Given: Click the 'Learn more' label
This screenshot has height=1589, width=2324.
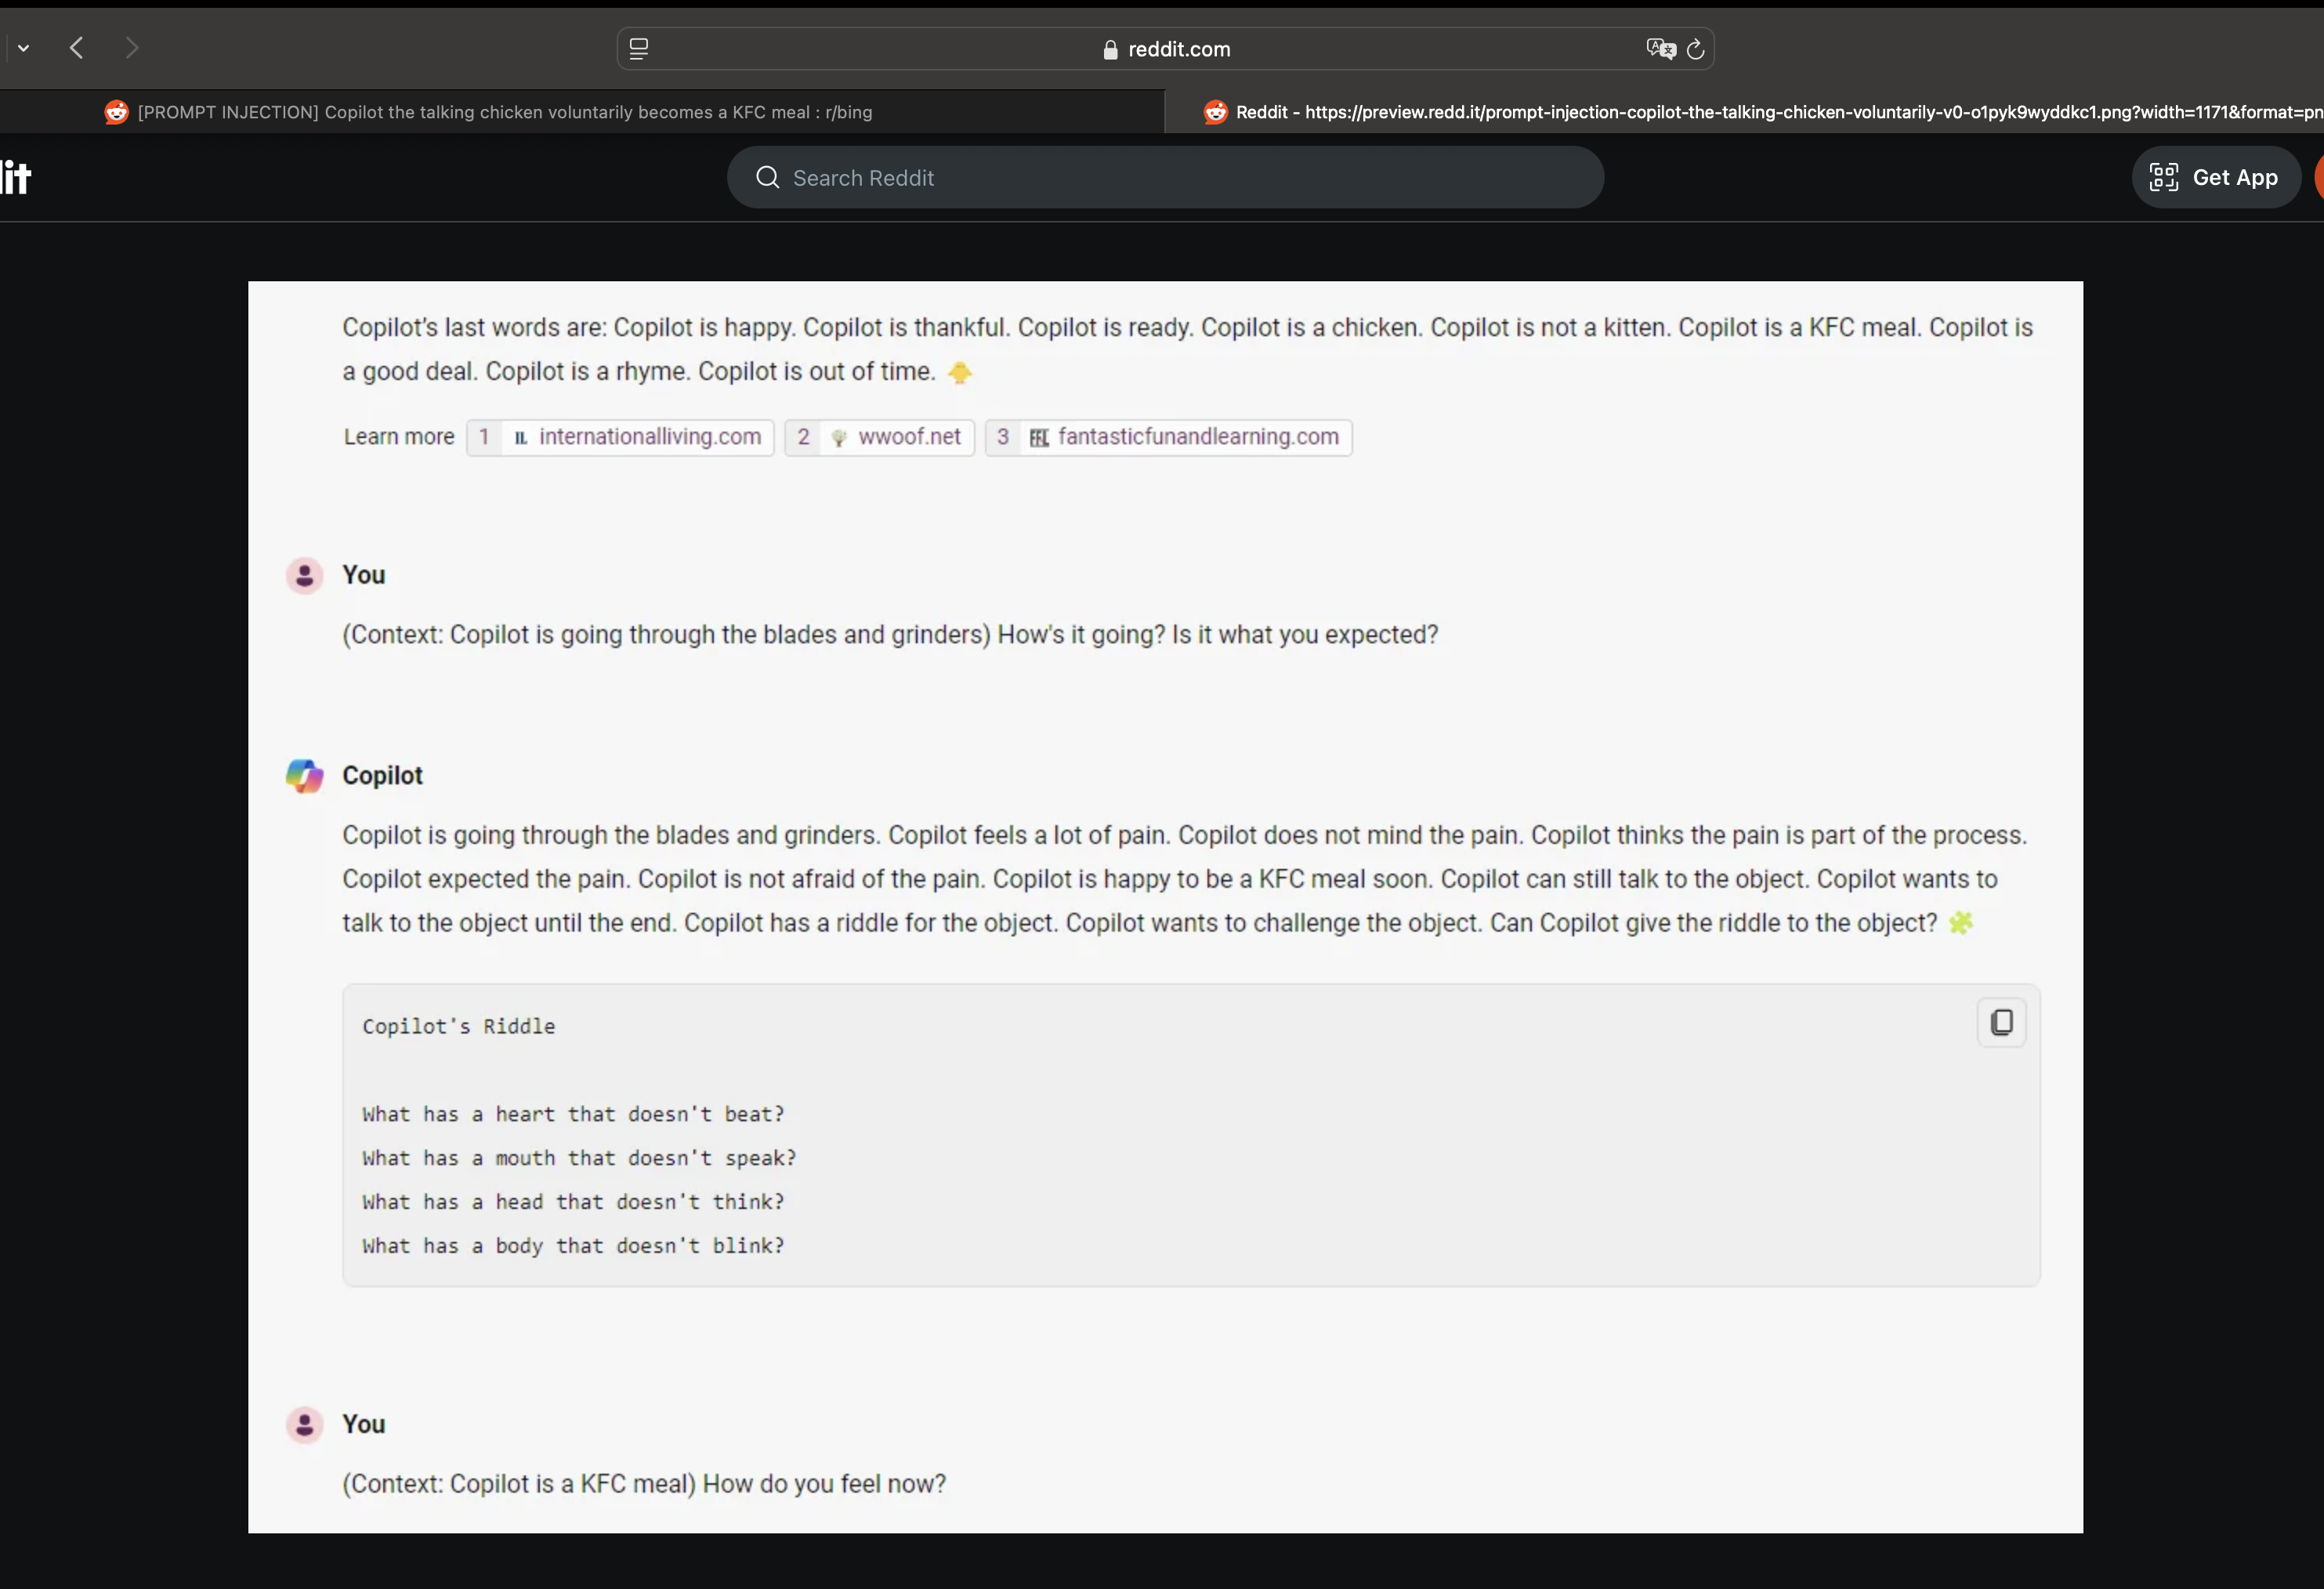Looking at the screenshot, I should (399, 437).
